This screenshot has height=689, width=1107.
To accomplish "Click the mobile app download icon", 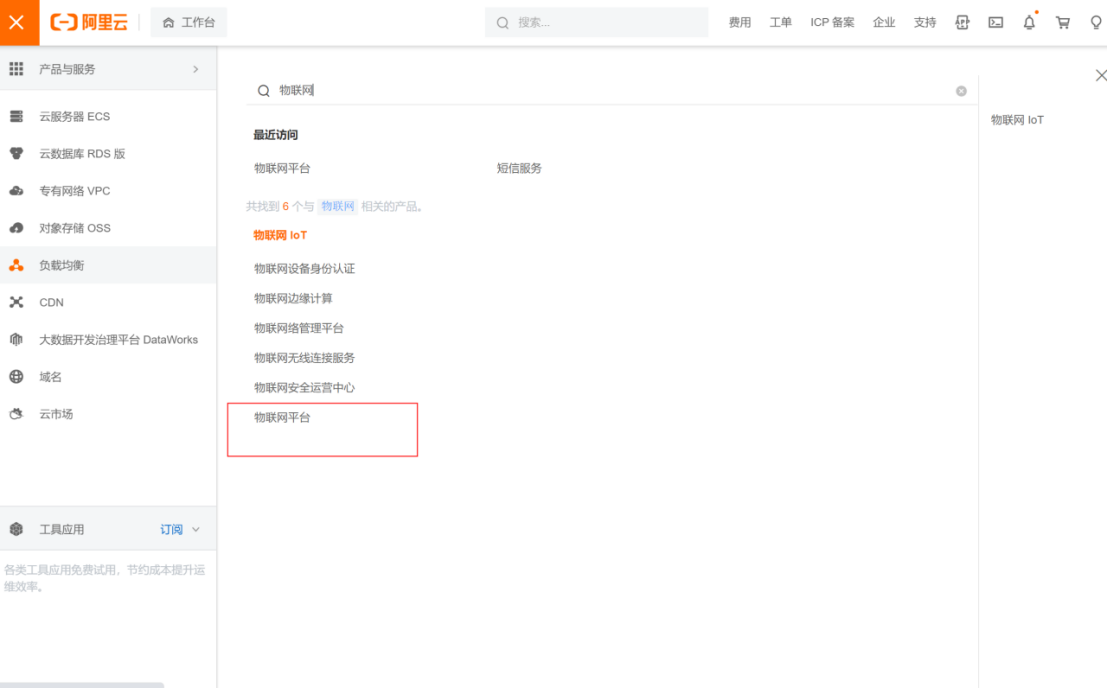I will click(962, 22).
